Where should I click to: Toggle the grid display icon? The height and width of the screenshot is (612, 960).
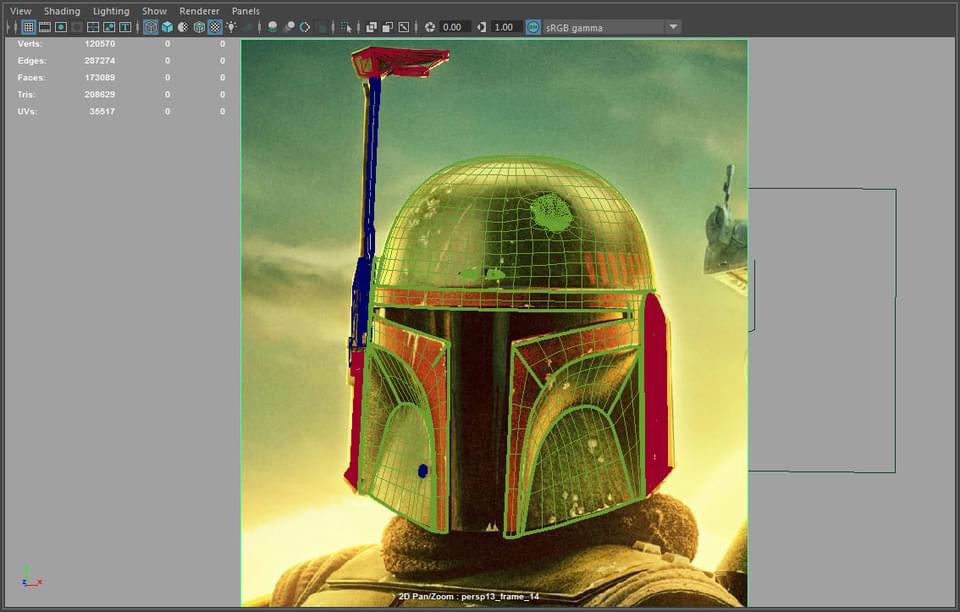coord(28,27)
